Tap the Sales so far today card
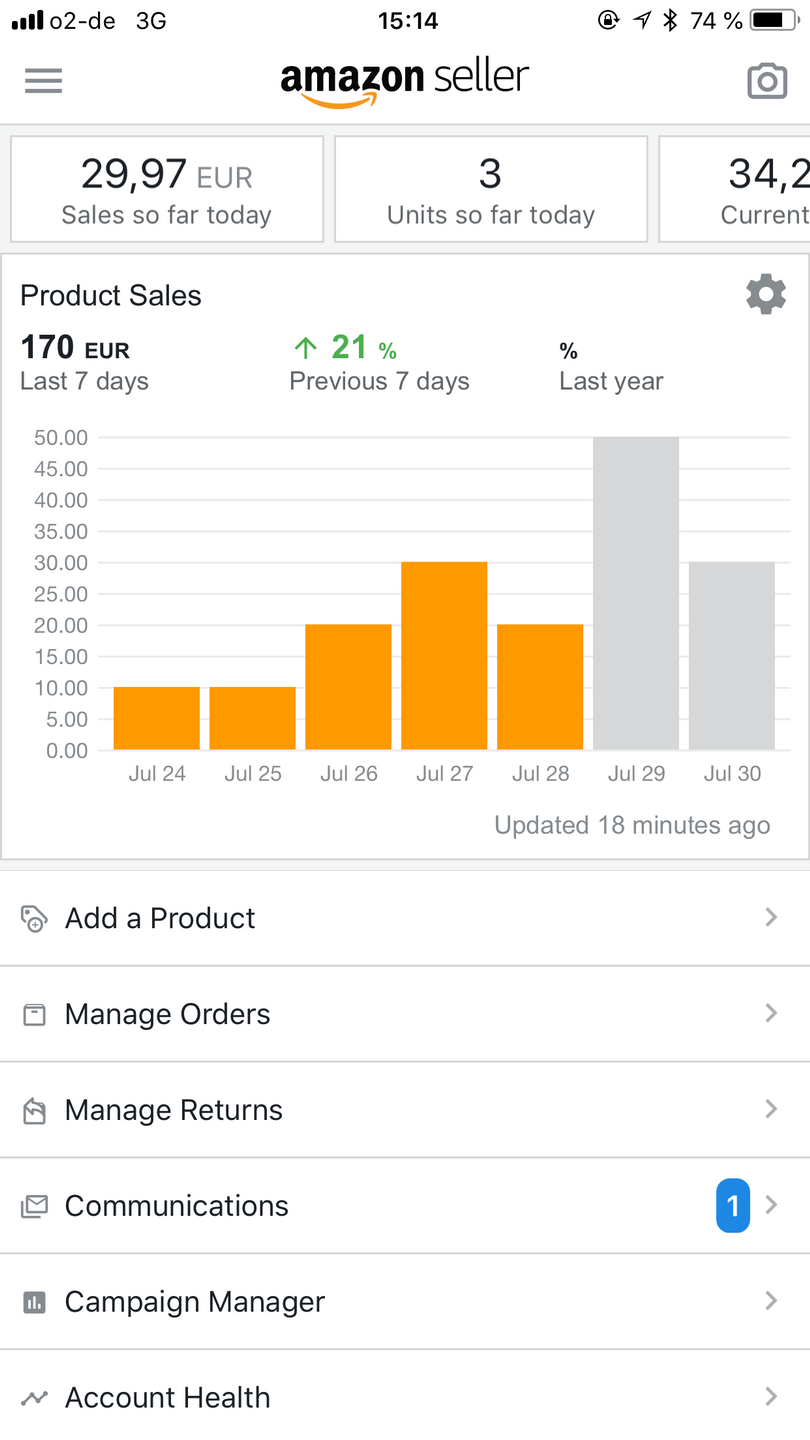The image size is (810, 1440). coord(167,189)
